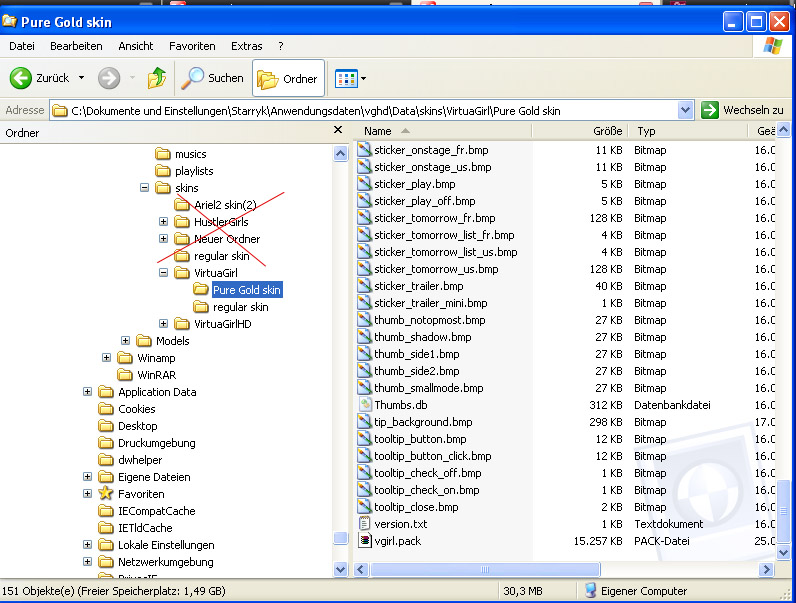Select tip_background.bmp file icon

(x=364, y=422)
